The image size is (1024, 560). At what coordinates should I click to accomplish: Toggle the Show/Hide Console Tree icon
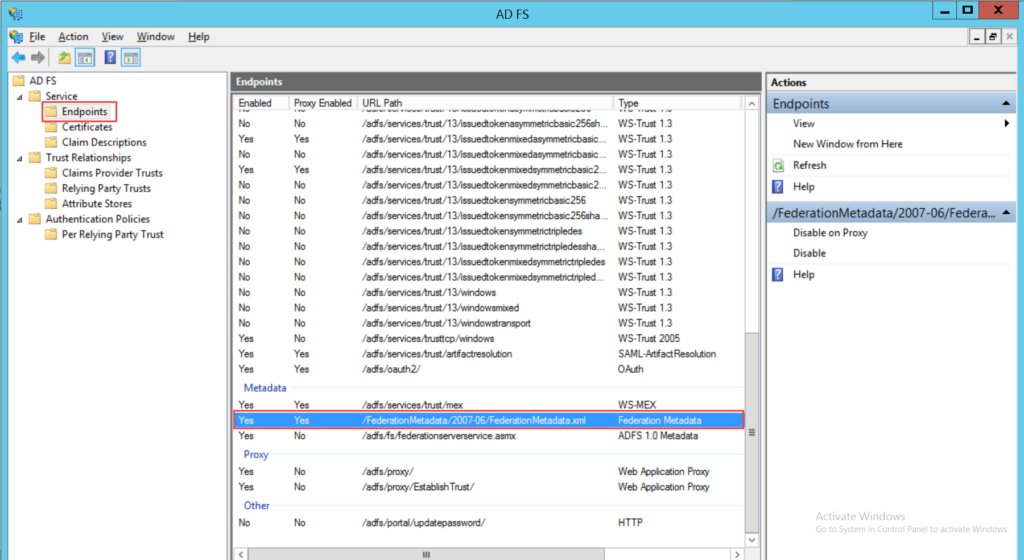85,58
